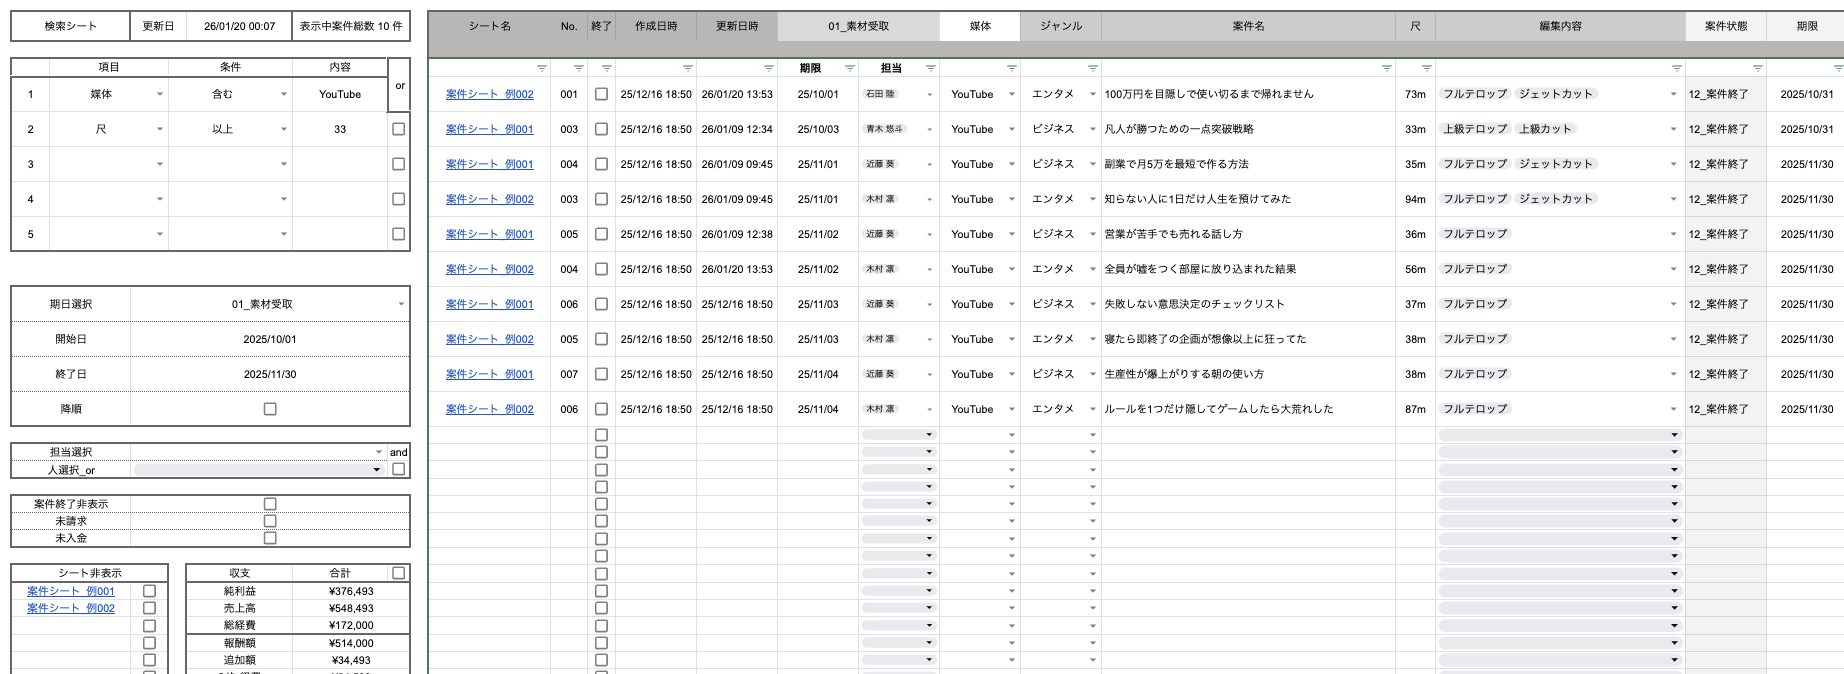Click filter icon under 作成日時 column
The width and height of the screenshot is (1844, 674).
click(x=688, y=68)
